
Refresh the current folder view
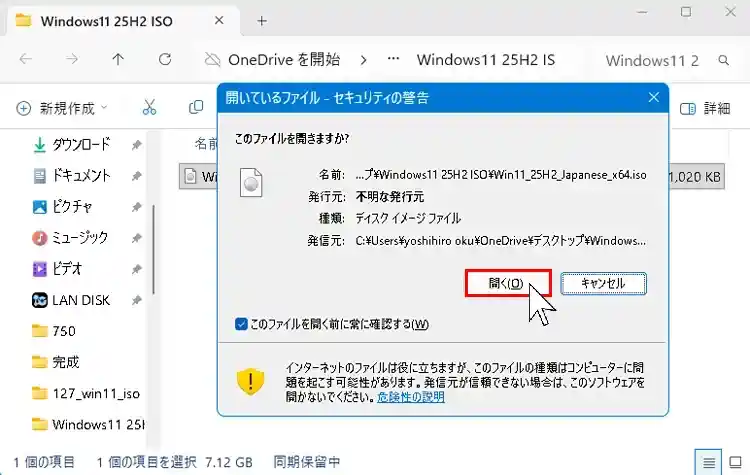pyautogui.click(x=165, y=59)
